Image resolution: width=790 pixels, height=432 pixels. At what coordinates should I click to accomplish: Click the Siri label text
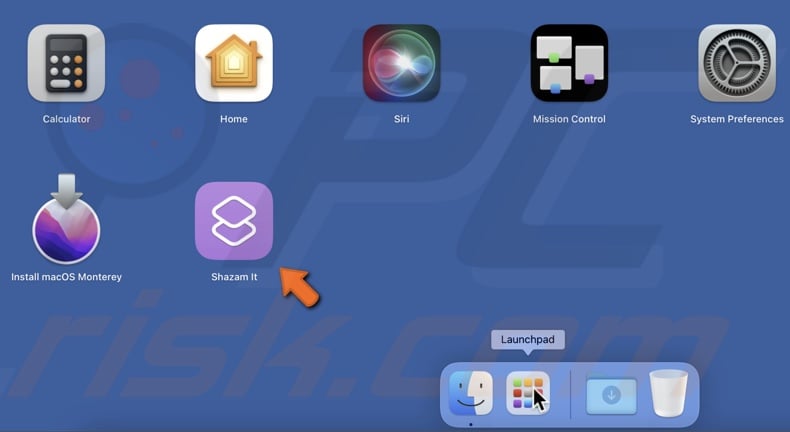[402, 119]
